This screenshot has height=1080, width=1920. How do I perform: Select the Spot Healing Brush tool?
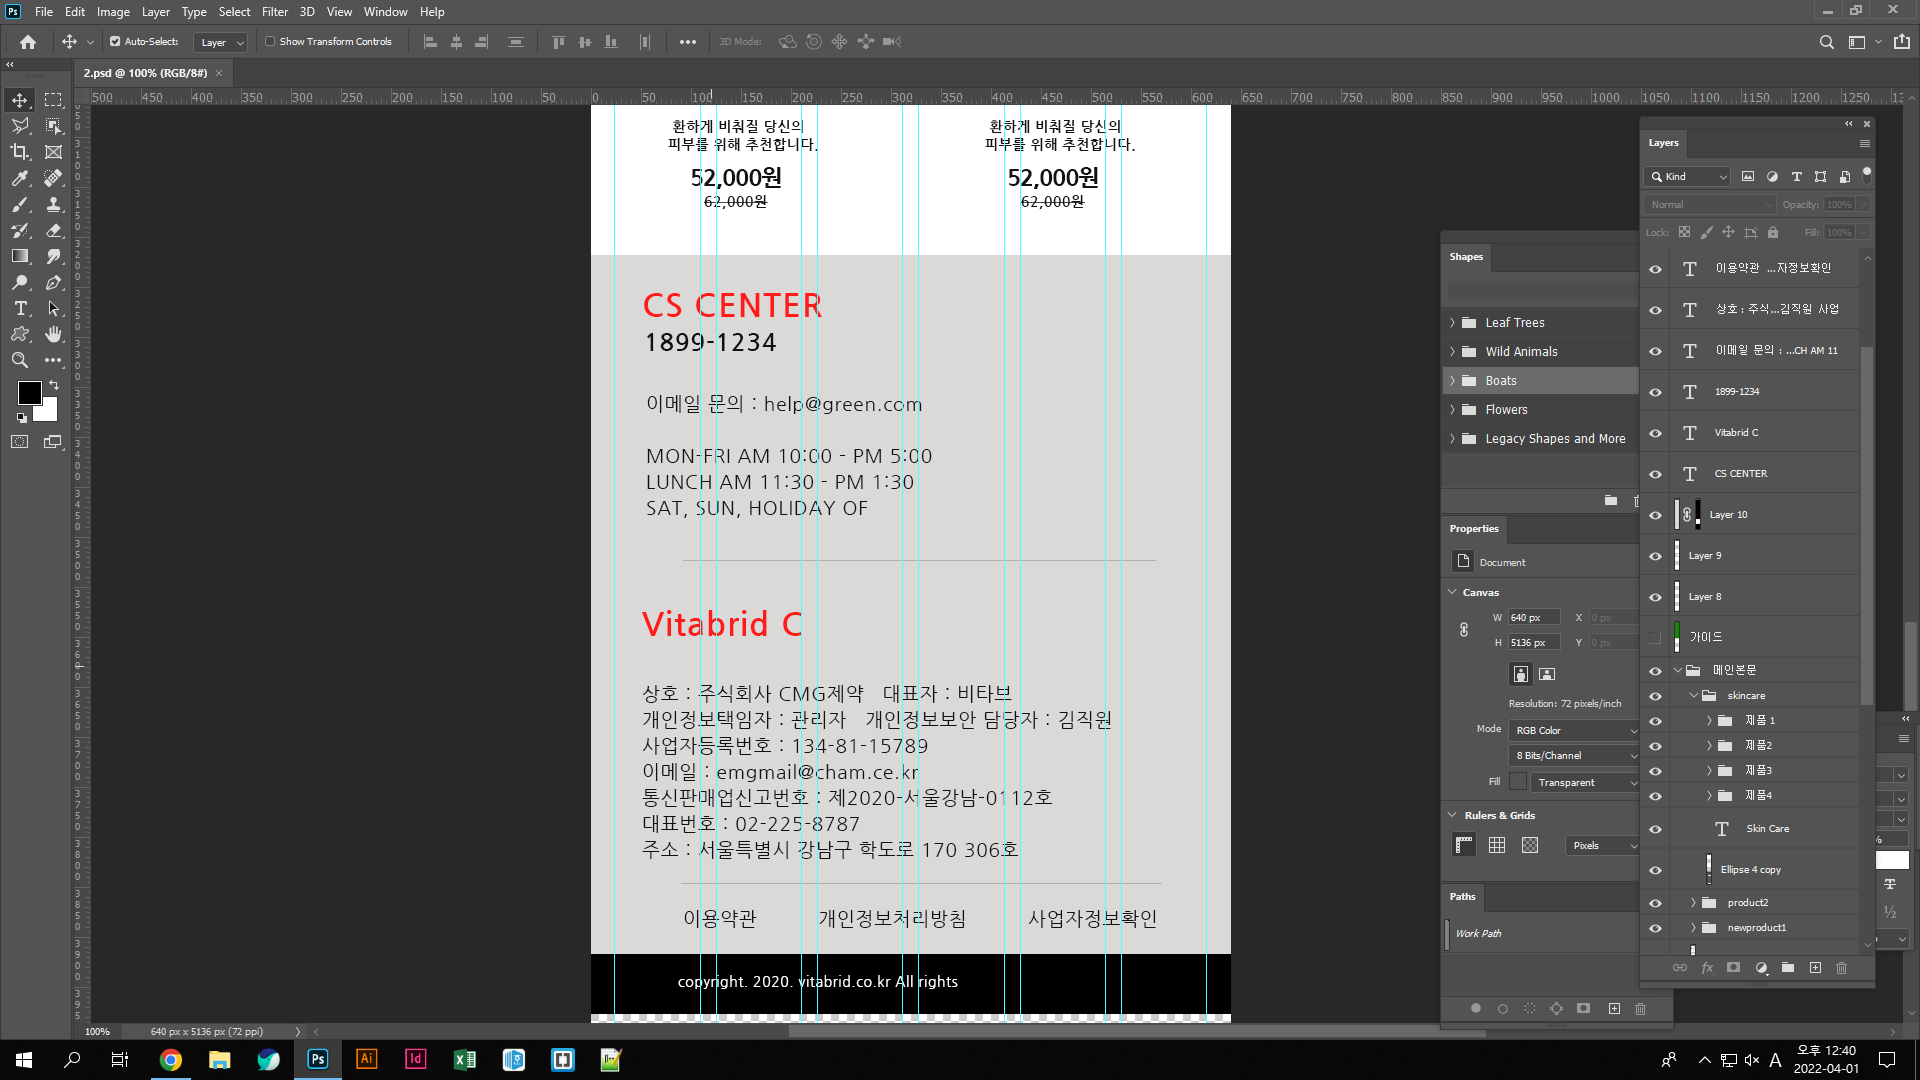(x=53, y=178)
